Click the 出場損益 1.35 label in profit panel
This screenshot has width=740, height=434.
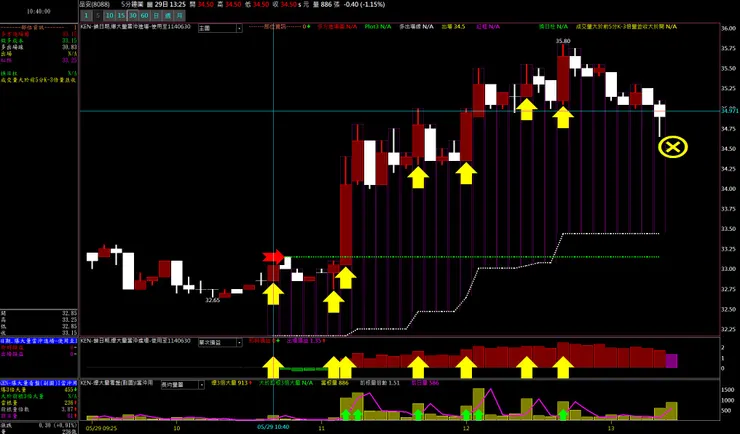pyautogui.click(x=305, y=341)
